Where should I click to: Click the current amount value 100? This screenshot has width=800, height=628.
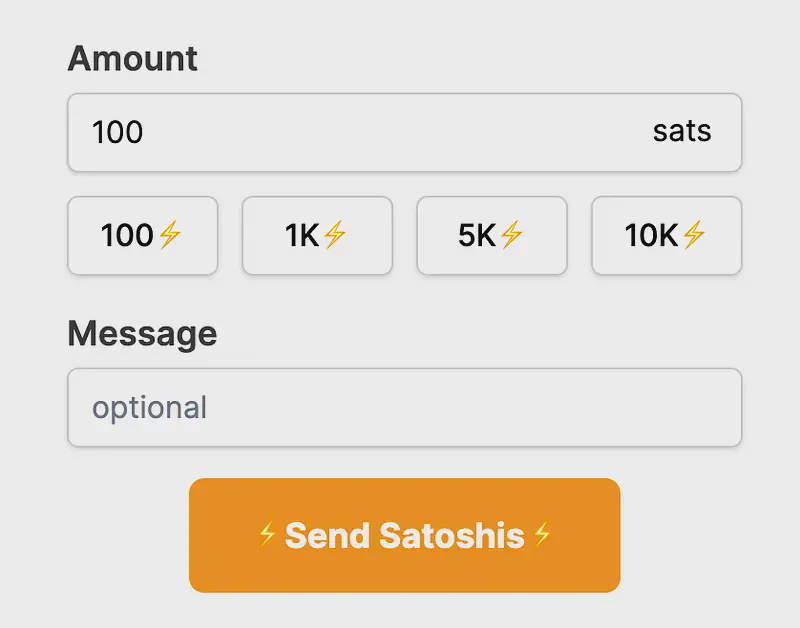pyautogui.click(x=117, y=132)
